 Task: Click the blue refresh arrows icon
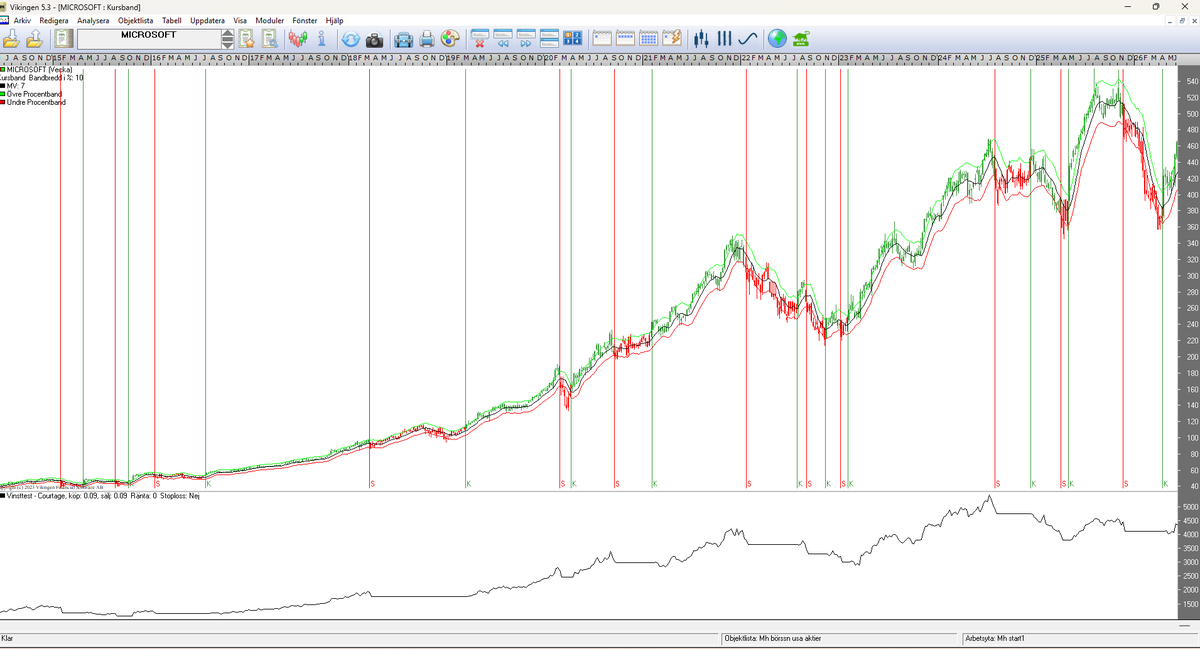[x=351, y=39]
